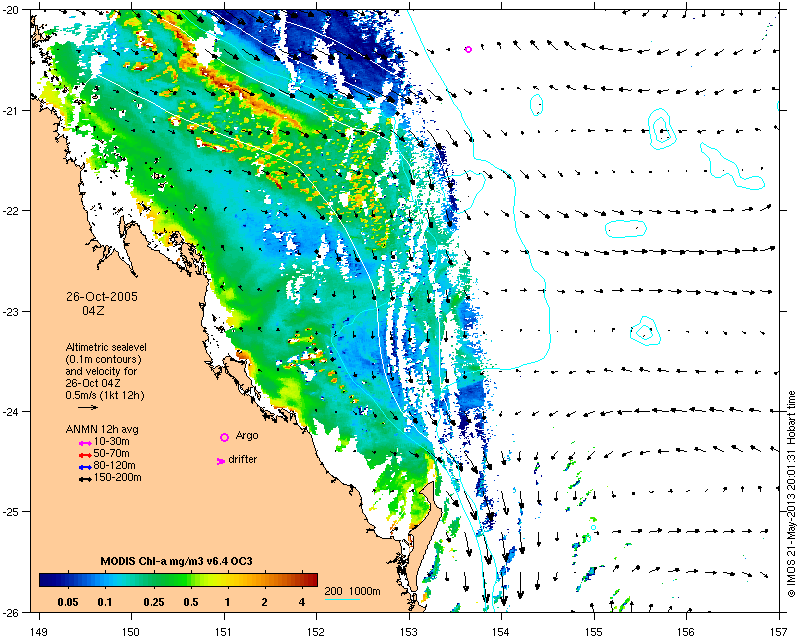This screenshot has width=800, height=640.
Task: Click the '4' colorbar value
Action: (x=302, y=602)
